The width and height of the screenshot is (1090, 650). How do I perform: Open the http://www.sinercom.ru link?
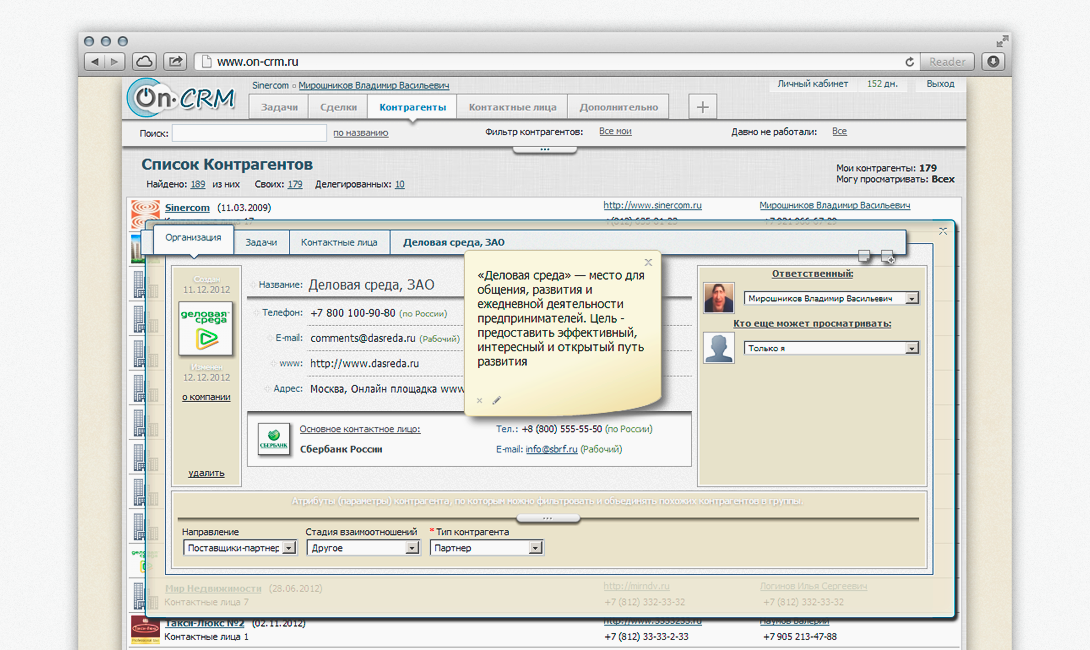coord(653,205)
